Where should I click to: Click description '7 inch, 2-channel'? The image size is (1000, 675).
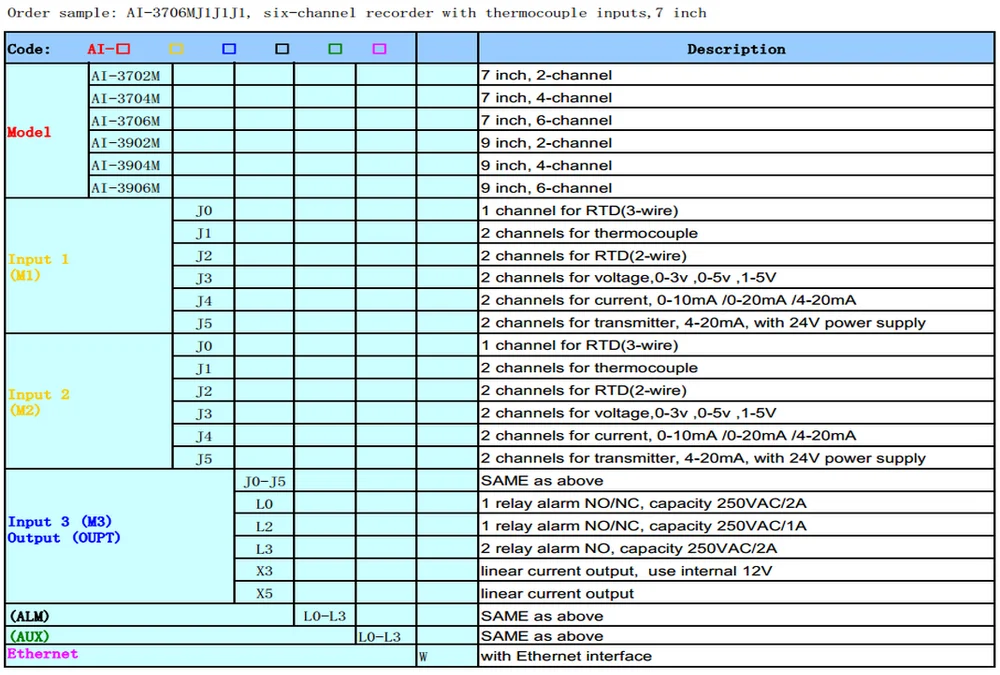click(x=547, y=75)
